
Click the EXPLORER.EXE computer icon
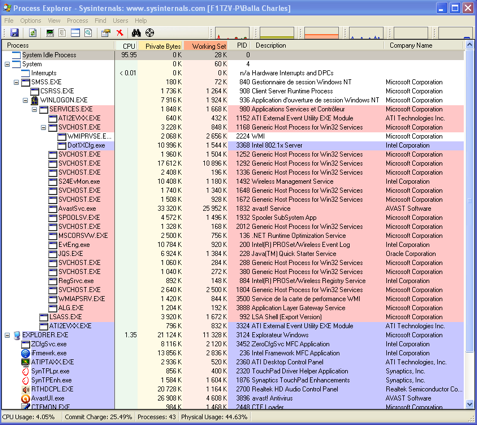point(17,335)
